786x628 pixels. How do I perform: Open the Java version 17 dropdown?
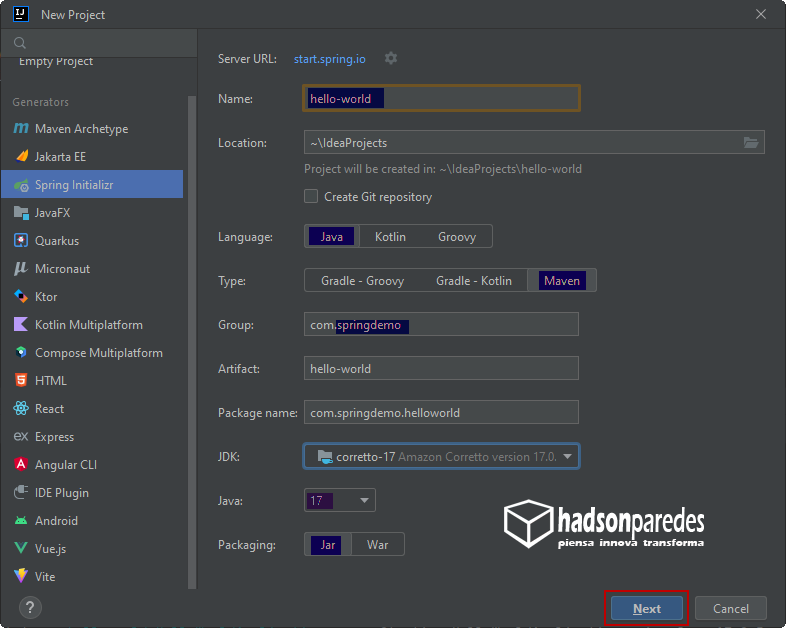pyautogui.click(x=339, y=500)
